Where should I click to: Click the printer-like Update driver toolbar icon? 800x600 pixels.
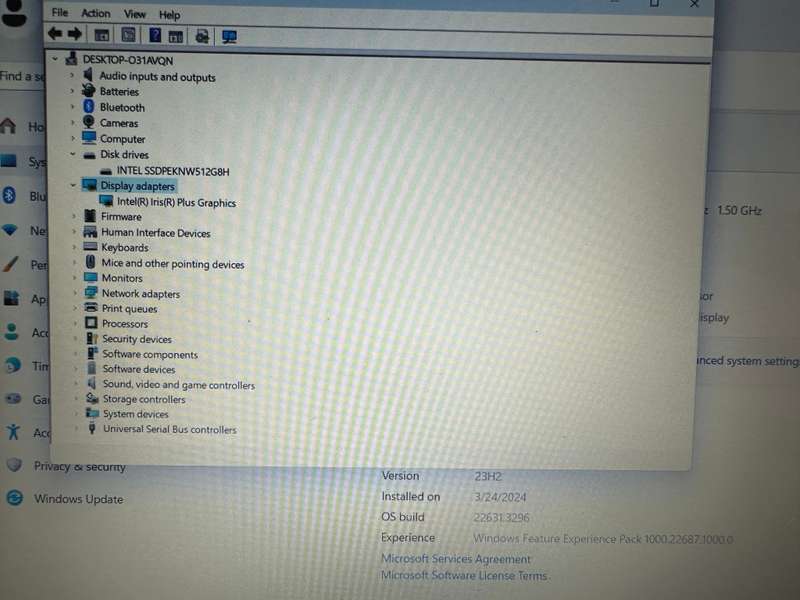click(203, 36)
